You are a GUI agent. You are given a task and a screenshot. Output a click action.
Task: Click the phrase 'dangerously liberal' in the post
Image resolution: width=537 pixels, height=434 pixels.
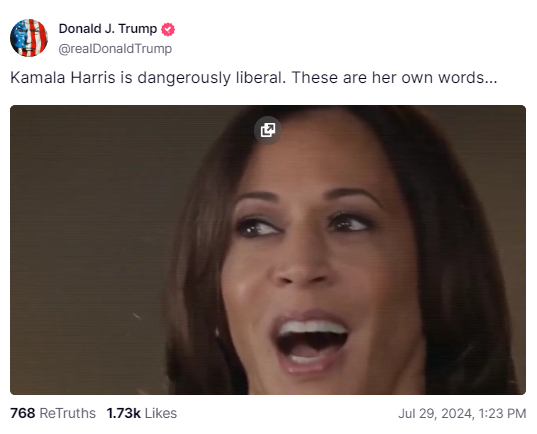(211, 78)
